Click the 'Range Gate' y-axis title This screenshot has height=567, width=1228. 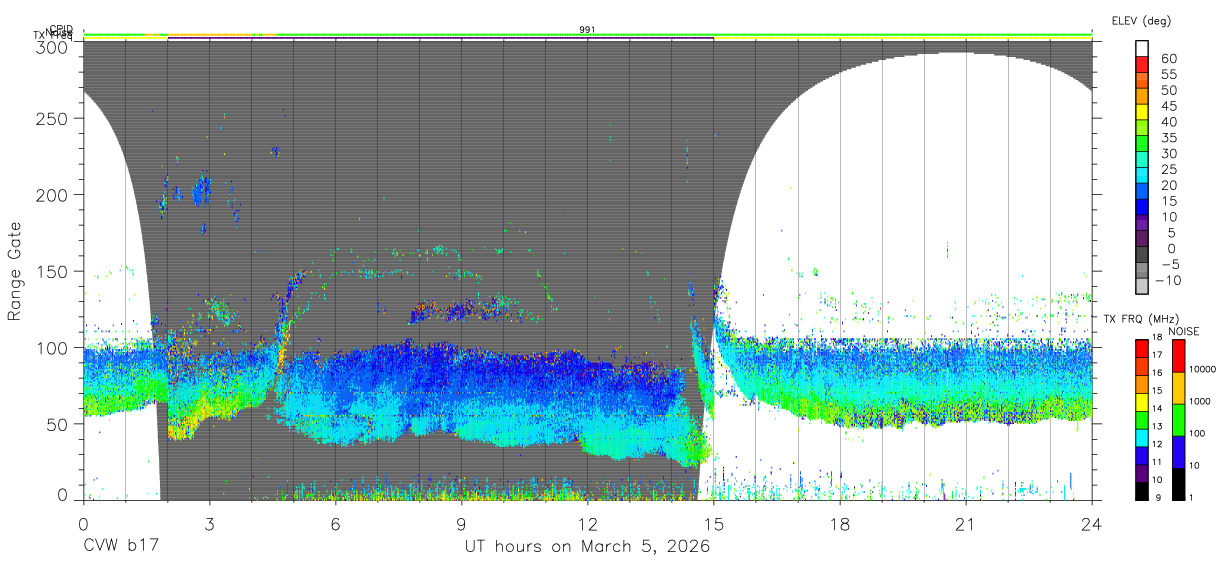pos(15,271)
